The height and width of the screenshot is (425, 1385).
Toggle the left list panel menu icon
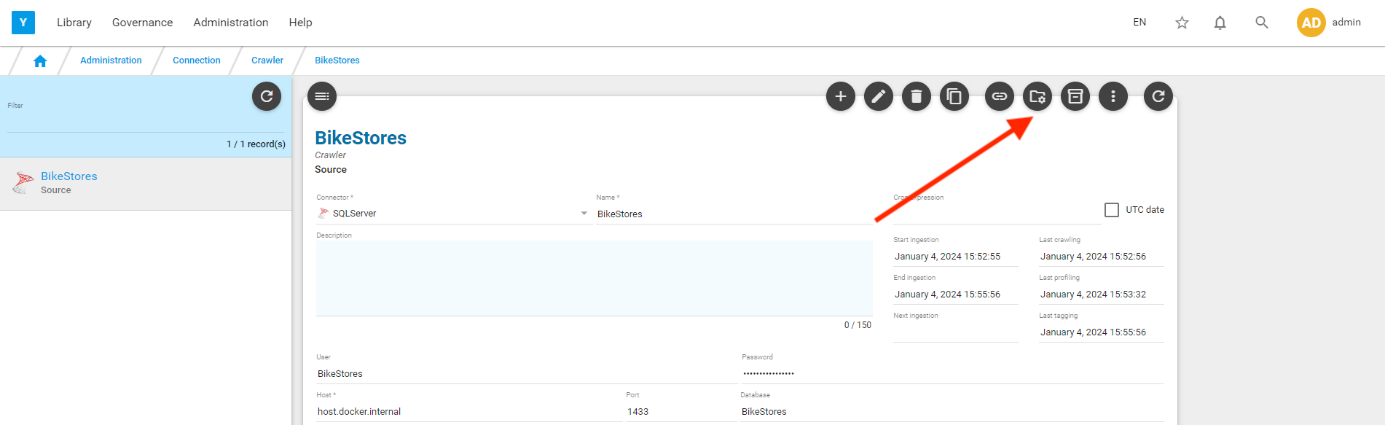tap(321, 97)
